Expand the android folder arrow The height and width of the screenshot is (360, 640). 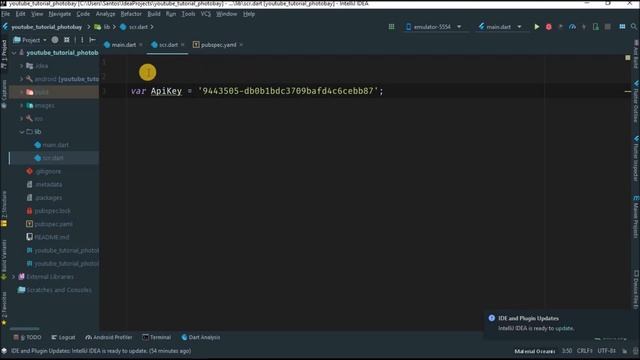coord(22,79)
